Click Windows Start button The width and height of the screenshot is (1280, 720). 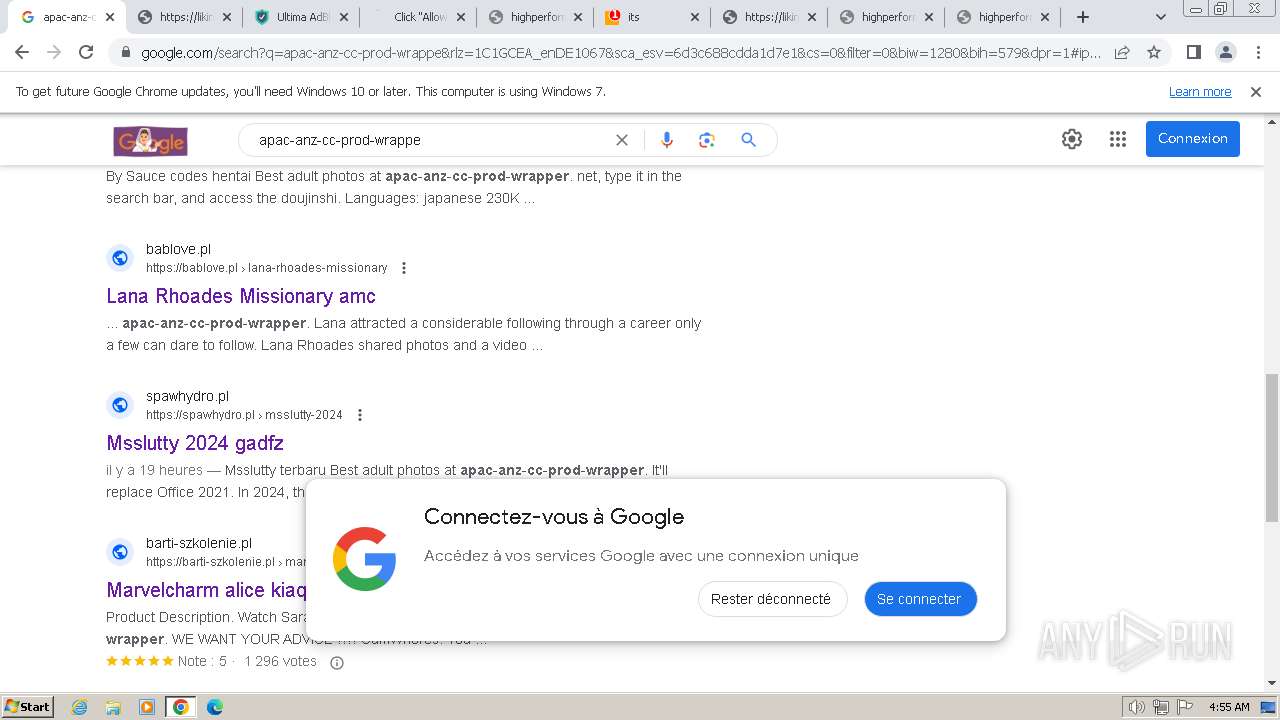tap(27, 707)
